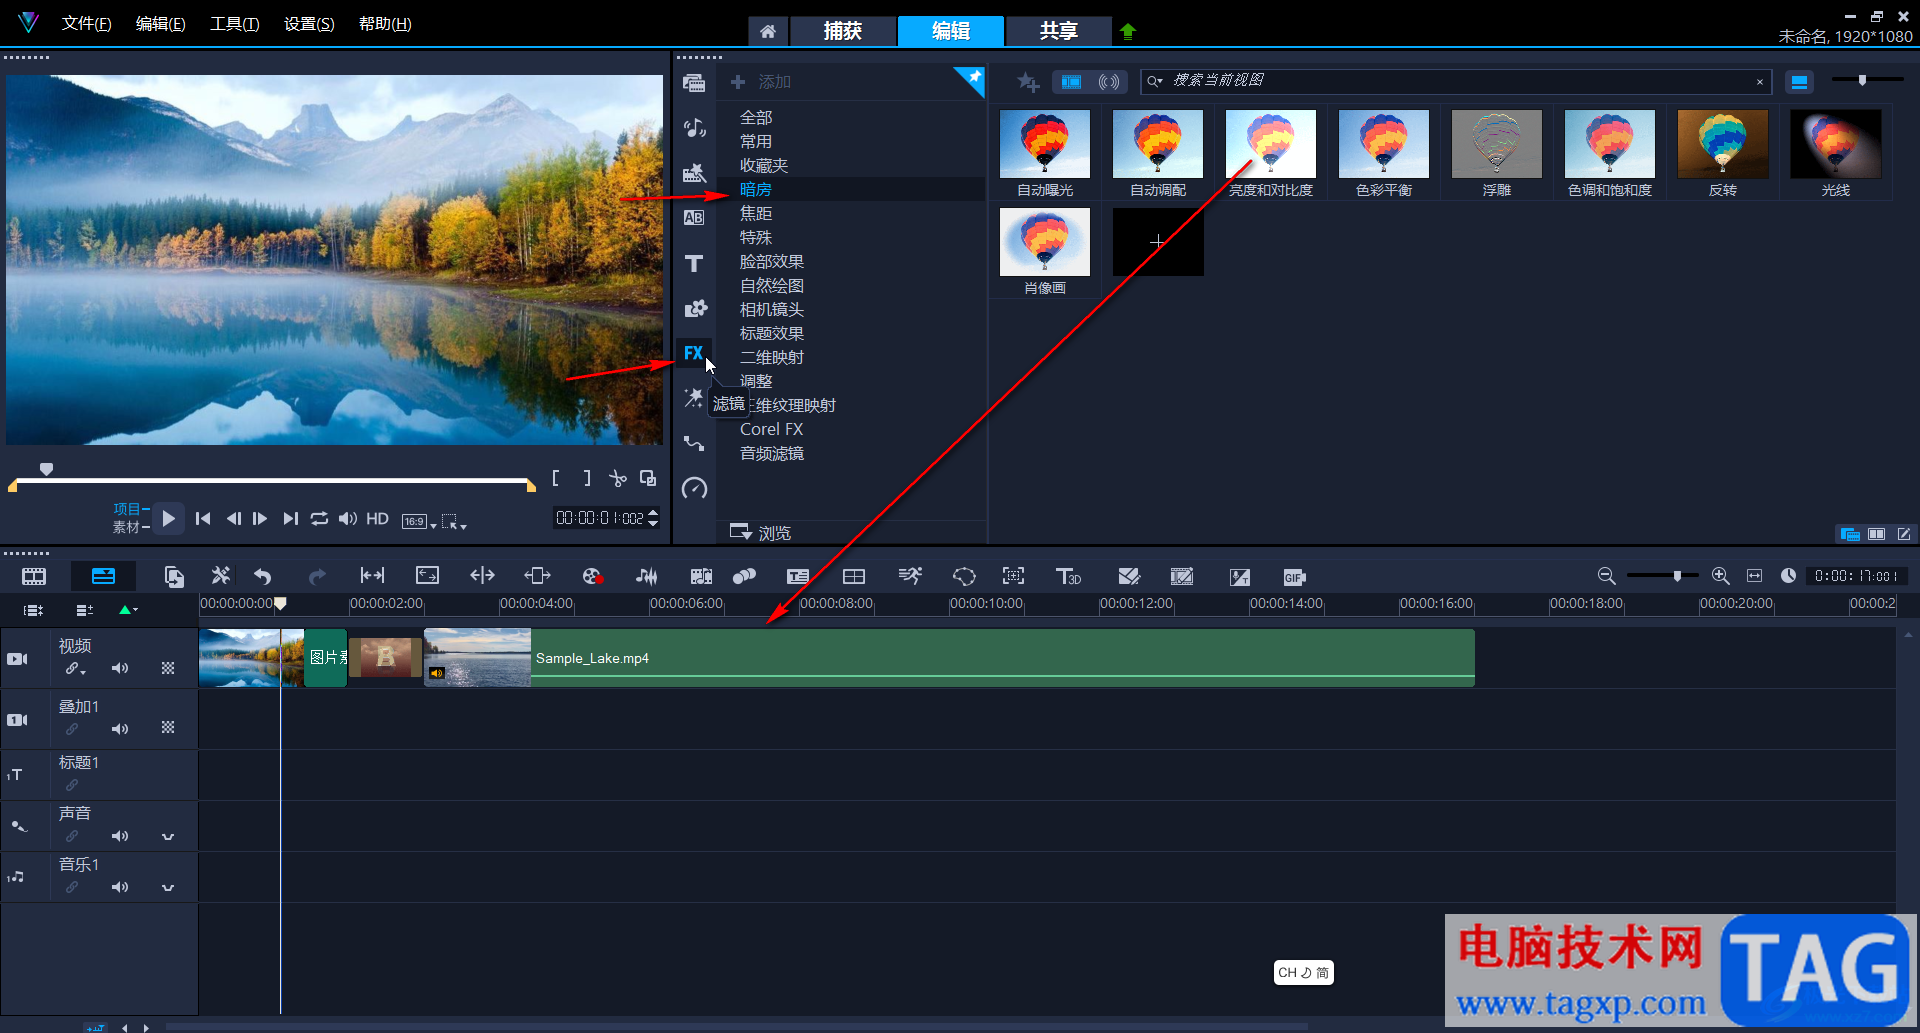Click the scissors split clip icon
Image resolution: width=1920 pixels, height=1033 pixels.
point(618,479)
